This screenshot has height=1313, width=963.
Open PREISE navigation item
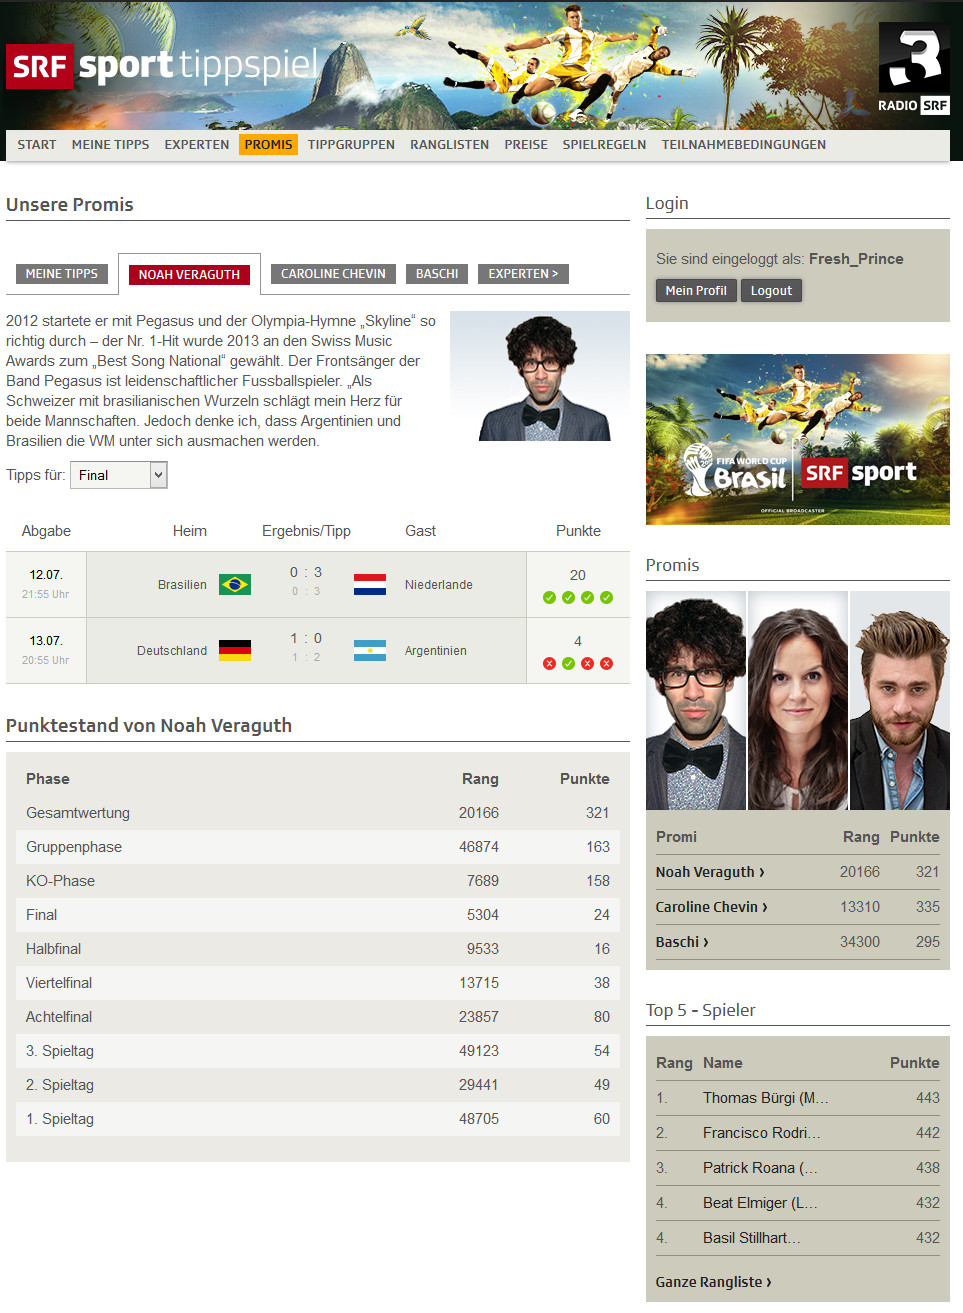click(526, 144)
